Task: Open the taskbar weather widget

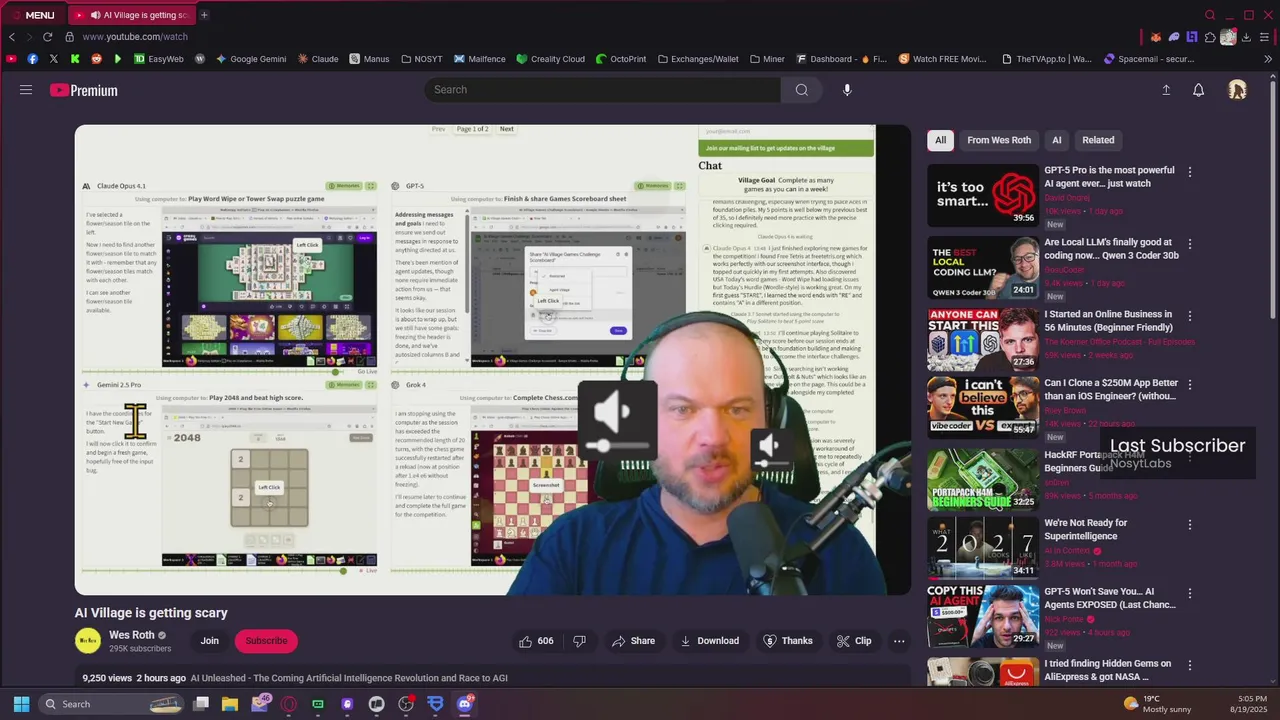Action: [1158, 704]
